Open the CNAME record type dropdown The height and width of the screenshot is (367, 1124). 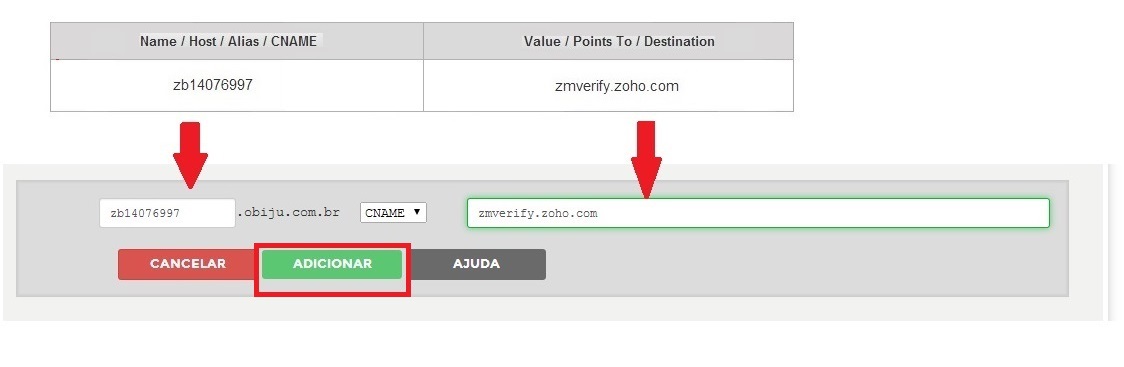click(x=393, y=213)
